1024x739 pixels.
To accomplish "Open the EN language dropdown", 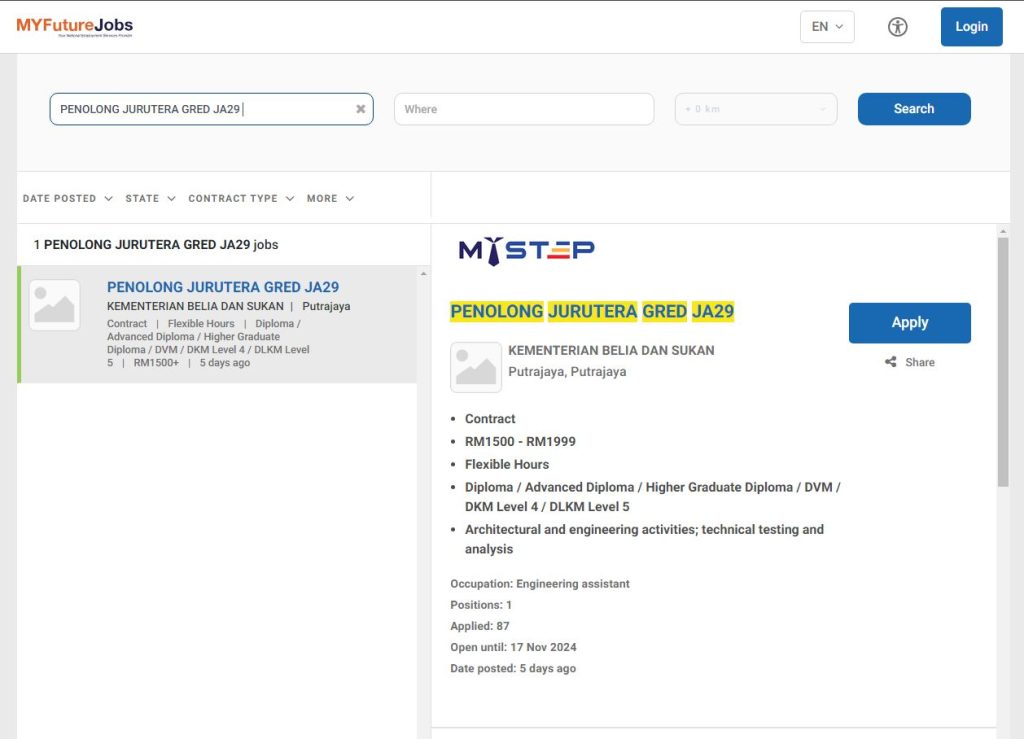I will (x=827, y=27).
